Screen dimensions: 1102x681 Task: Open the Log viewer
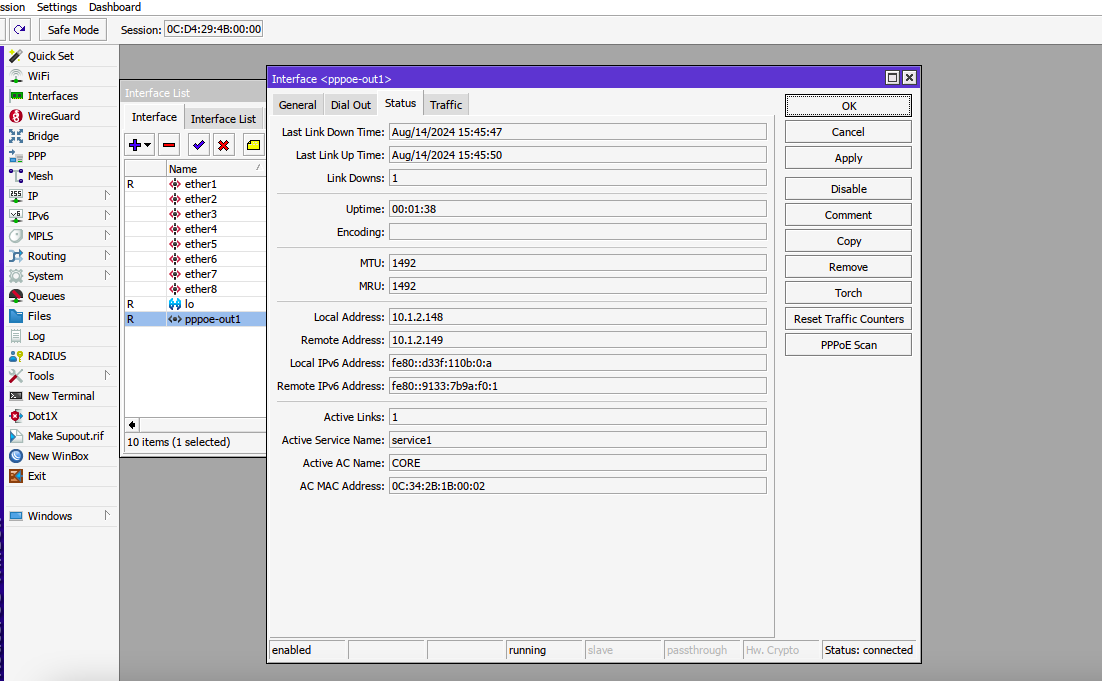click(36, 337)
